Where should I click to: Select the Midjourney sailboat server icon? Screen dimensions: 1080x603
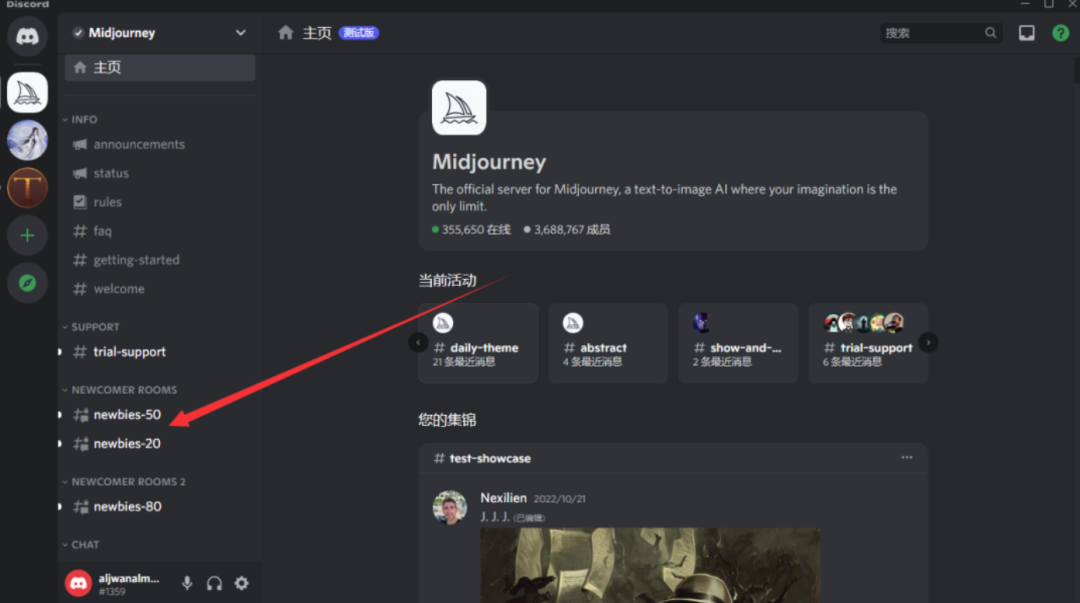28,92
